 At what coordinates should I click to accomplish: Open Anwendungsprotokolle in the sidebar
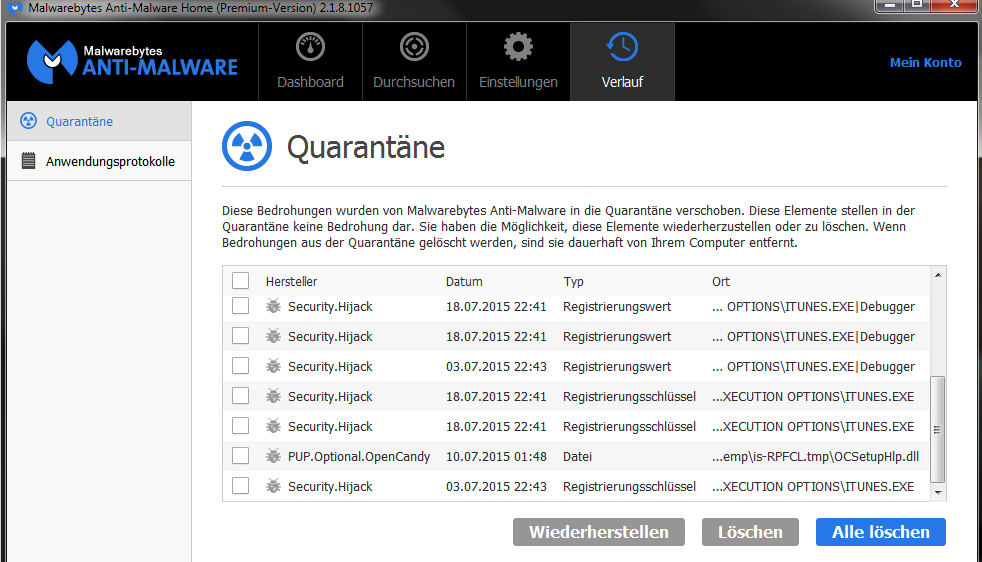tap(99, 161)
